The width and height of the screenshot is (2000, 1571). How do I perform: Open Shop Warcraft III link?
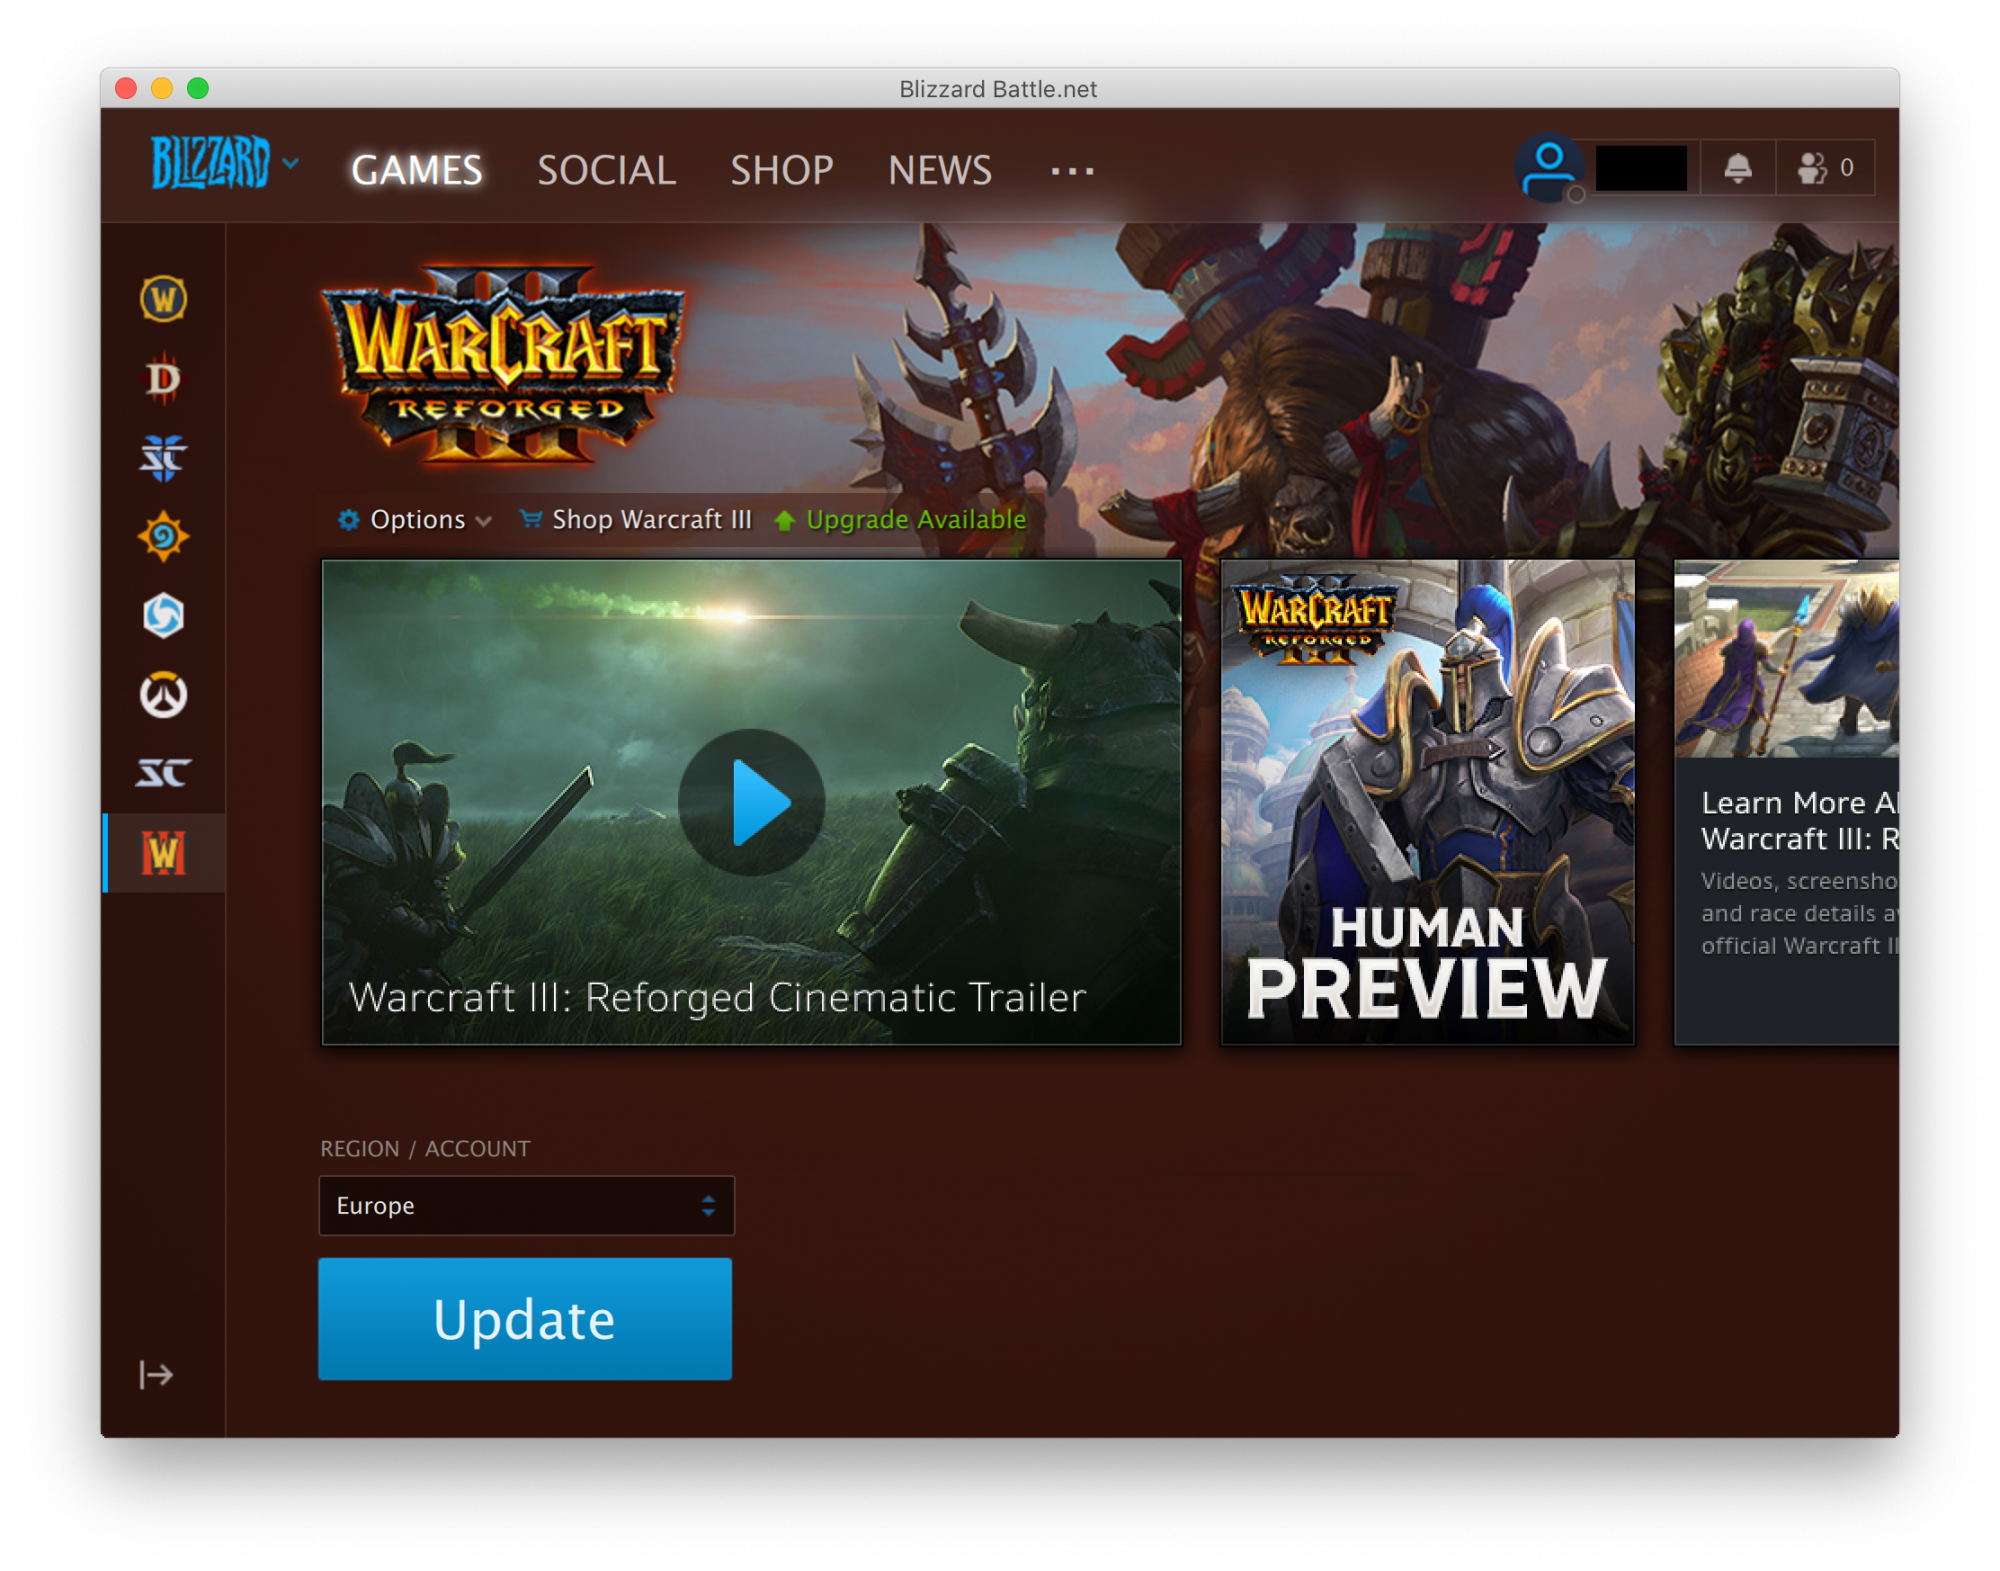coord(636,520)
